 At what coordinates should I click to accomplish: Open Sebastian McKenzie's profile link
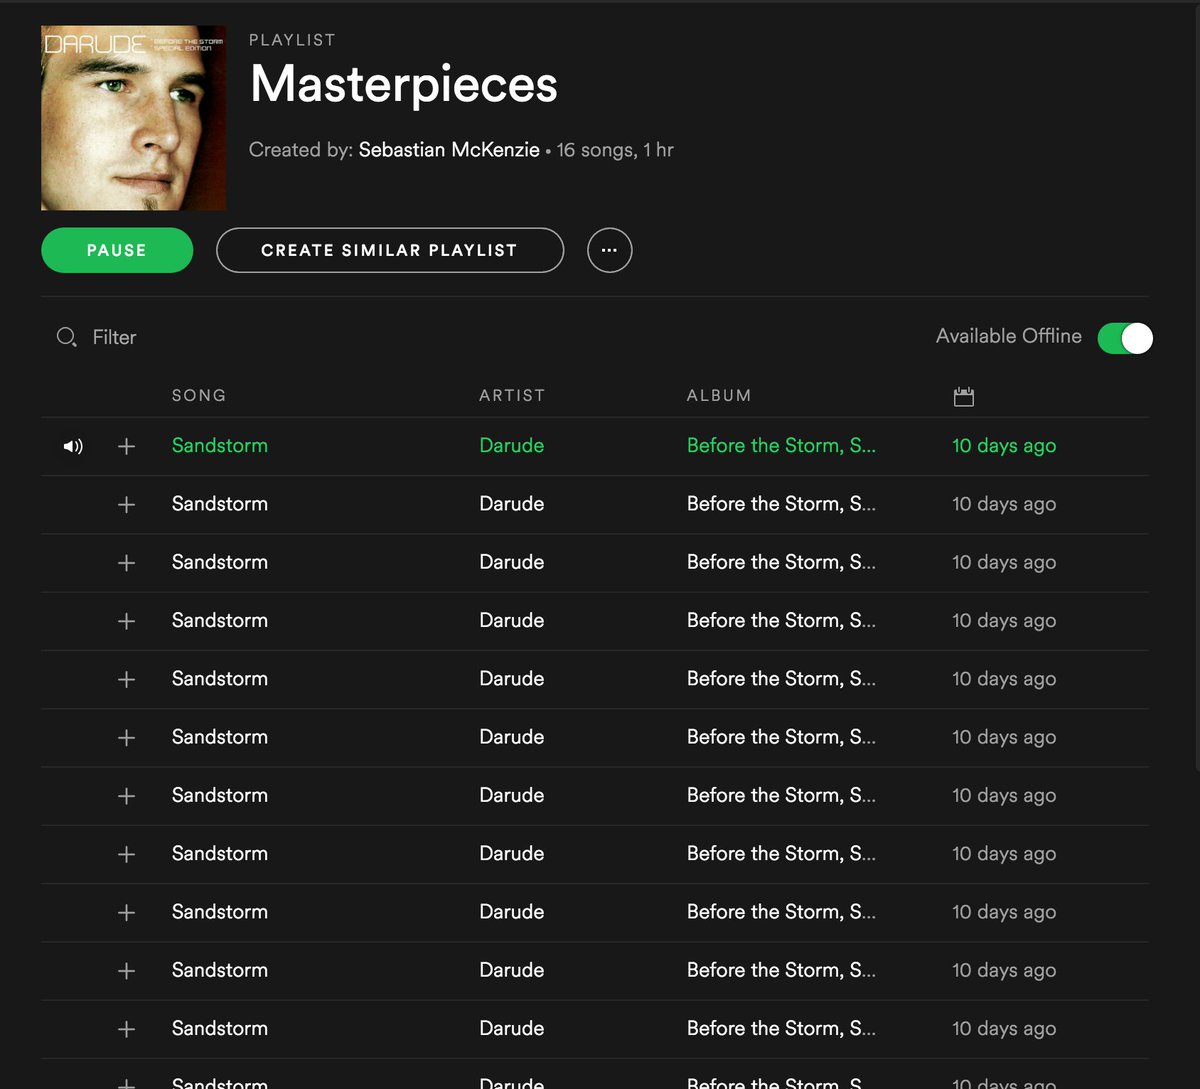[449, 150]
